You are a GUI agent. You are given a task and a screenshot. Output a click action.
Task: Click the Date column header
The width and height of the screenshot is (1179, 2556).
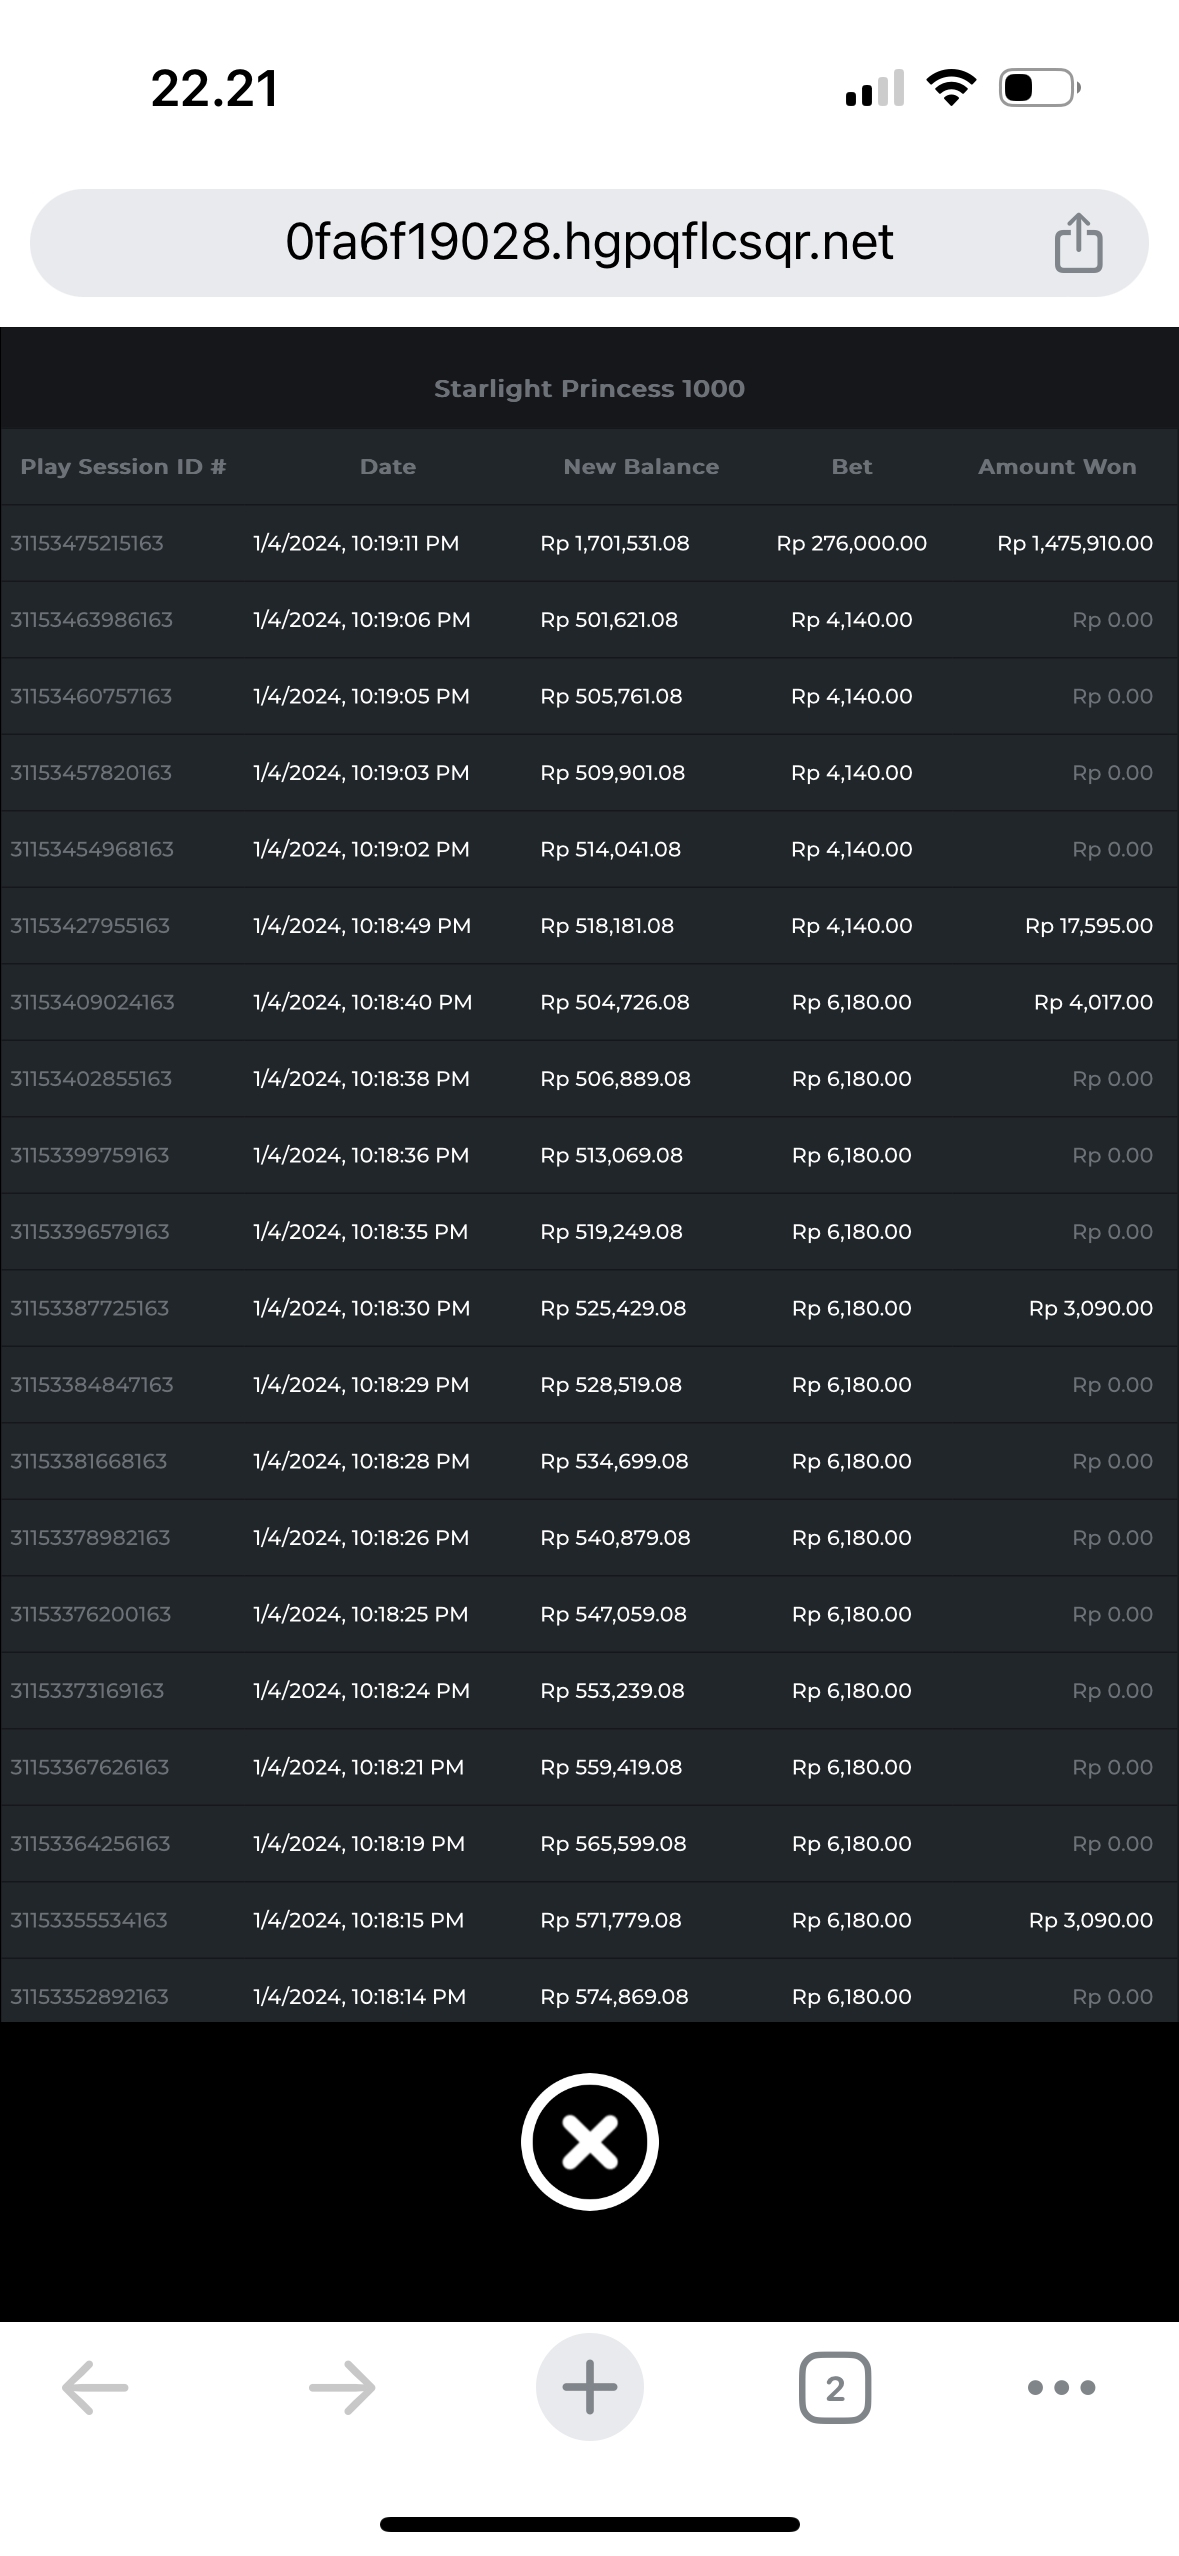388,467
